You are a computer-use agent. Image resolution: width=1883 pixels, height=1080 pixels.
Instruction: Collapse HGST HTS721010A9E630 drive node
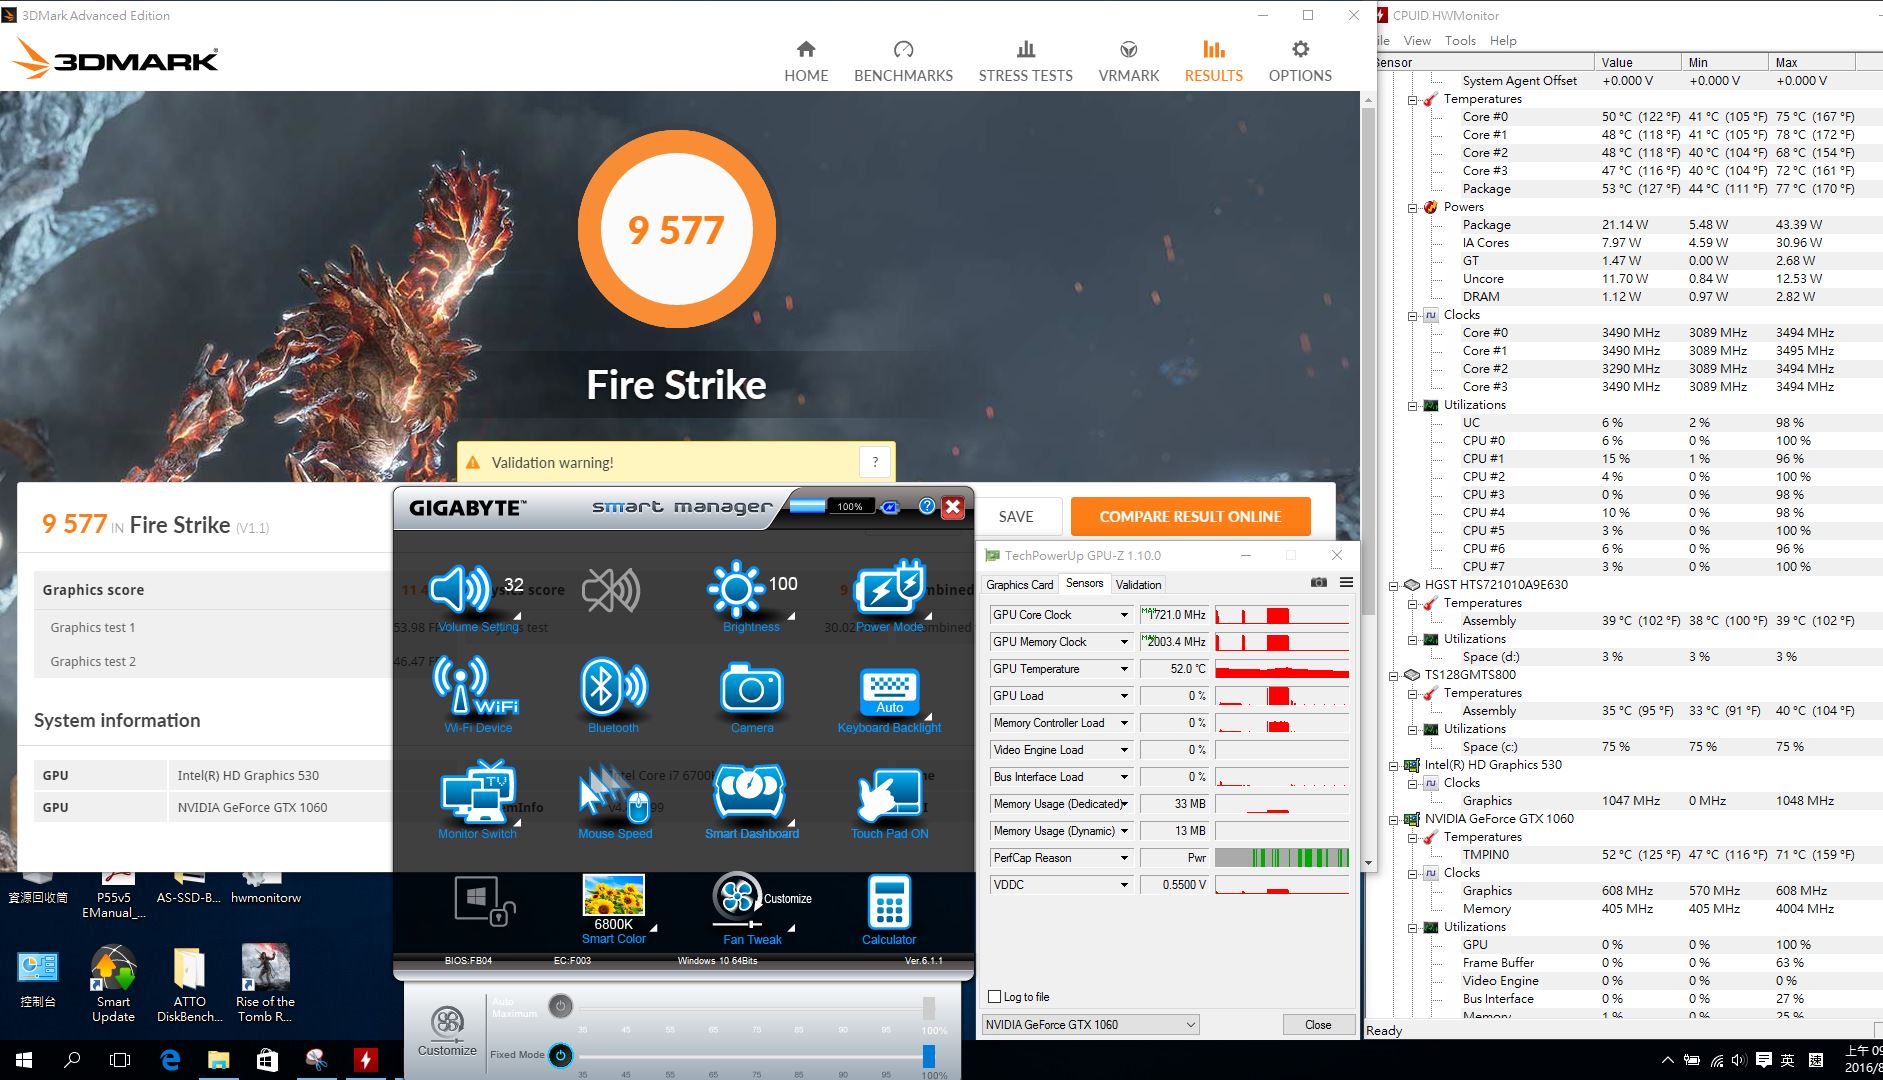(x=1394, y=586)
